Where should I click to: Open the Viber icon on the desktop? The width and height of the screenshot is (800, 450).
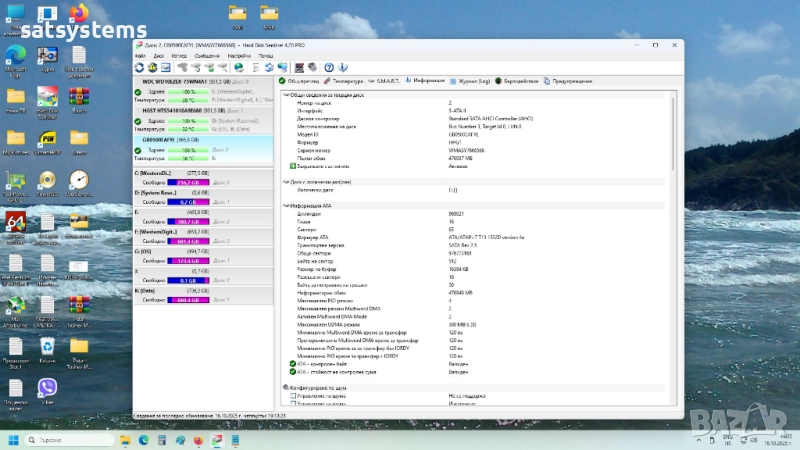click(x=47, y=387)
